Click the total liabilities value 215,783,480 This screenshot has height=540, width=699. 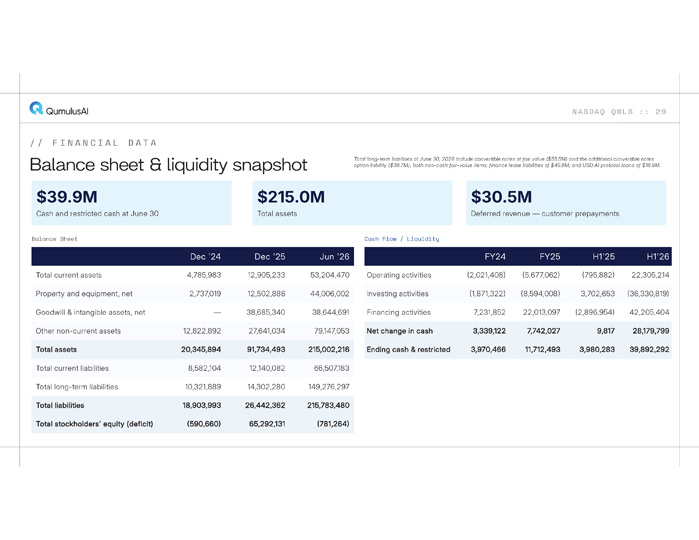click(x=328, y=405)
